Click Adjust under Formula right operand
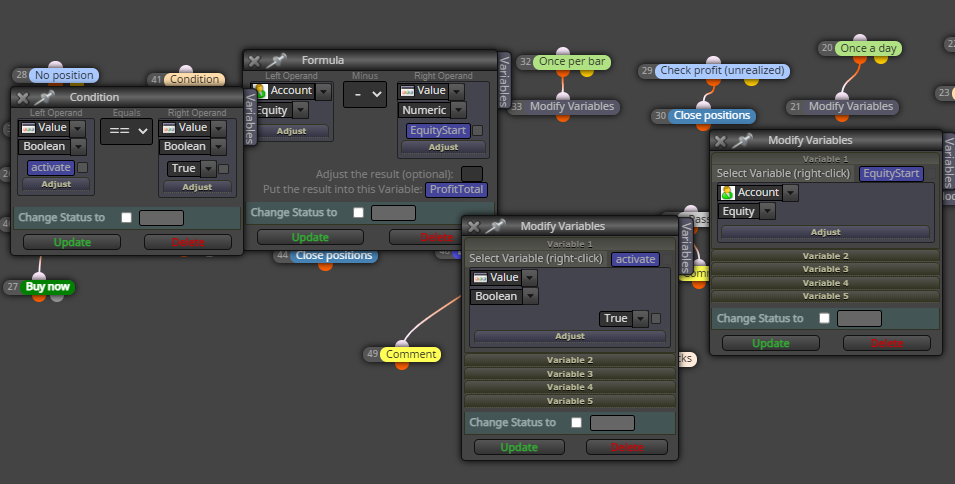 coord(443,147)
